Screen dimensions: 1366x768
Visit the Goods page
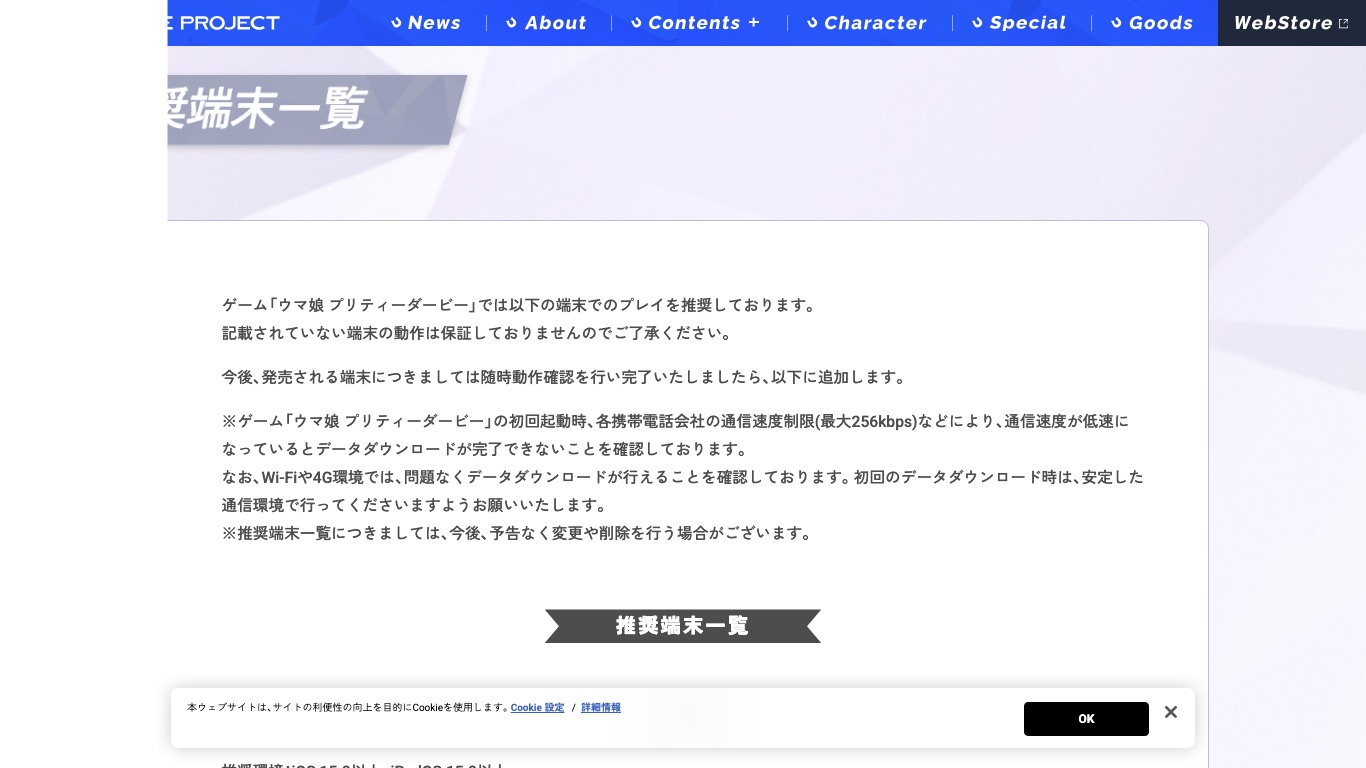tap(1152, 23)
